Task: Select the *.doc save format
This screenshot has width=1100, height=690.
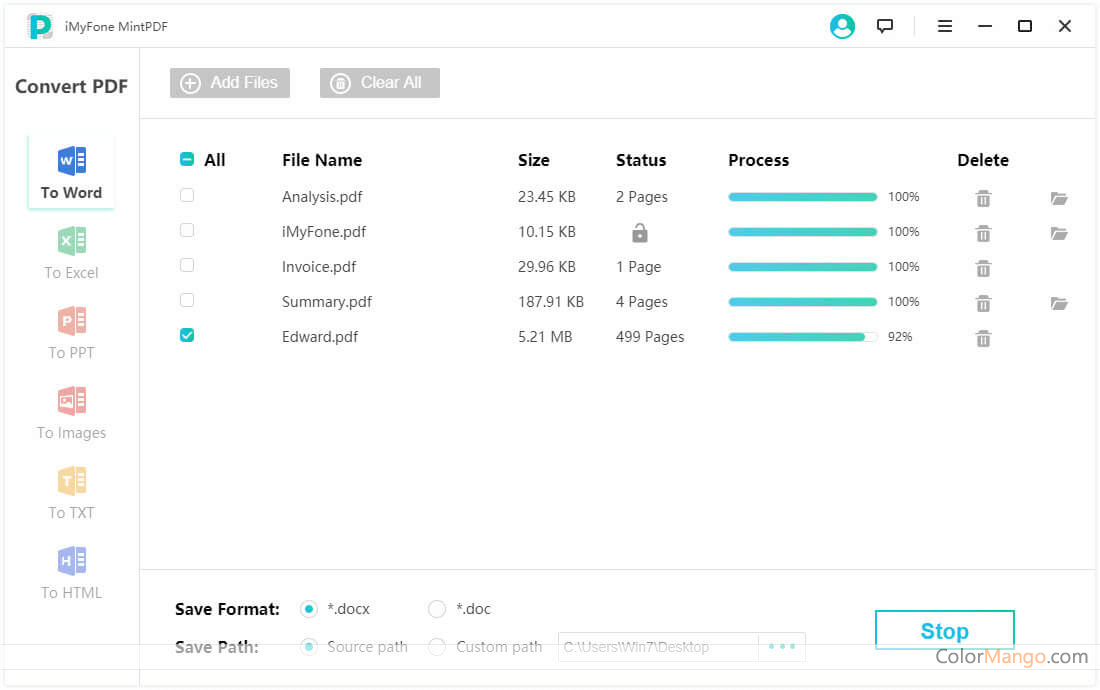Action: [x=437, y=609]
